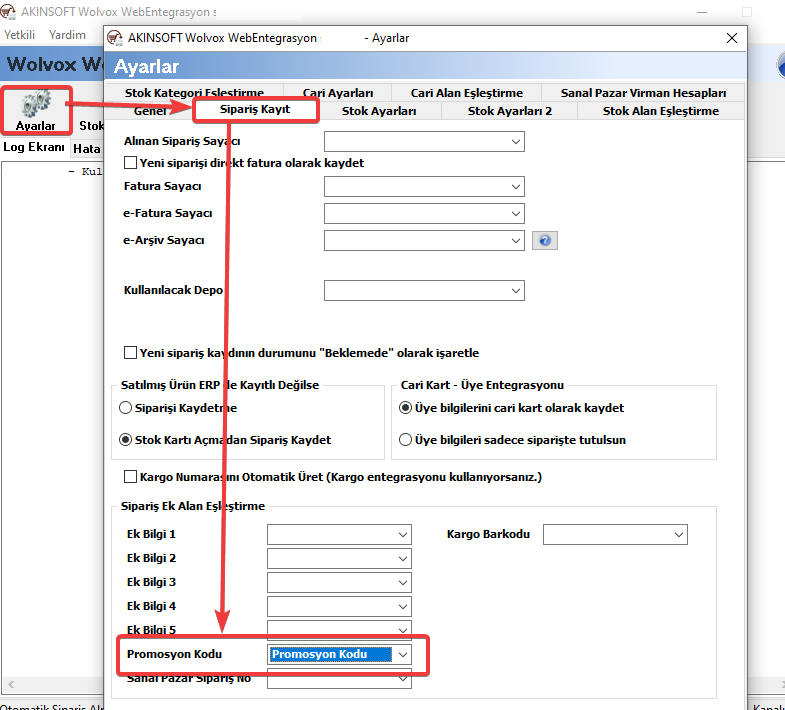Tick 'Yeni siparişi direkt fatura olarak kaydet' checkbox
The image size is (785, 710).
(x=130, y=163)
